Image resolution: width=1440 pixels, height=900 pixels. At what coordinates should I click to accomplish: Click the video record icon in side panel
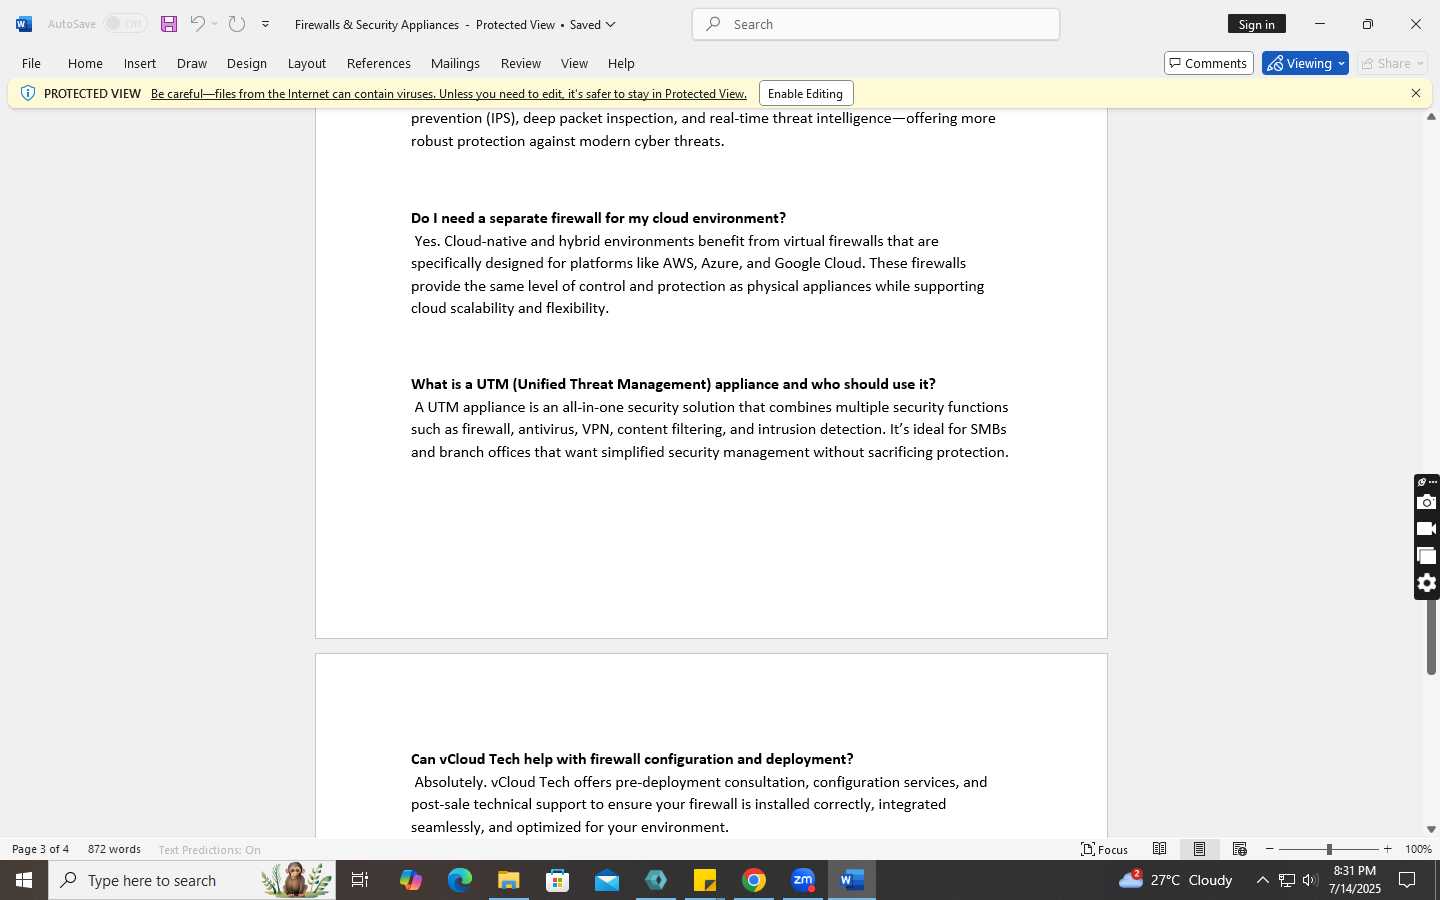pos(1427,529)
